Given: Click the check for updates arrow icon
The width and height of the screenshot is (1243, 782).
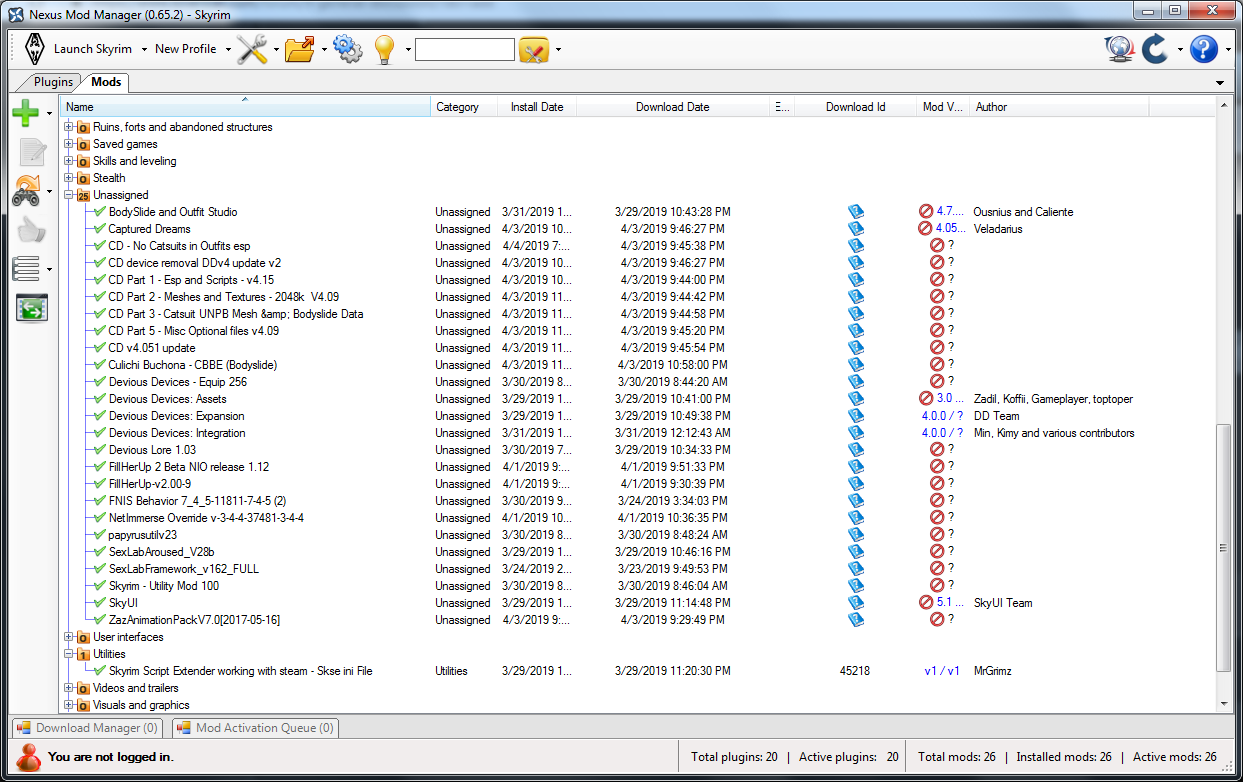Looking at the screenshot, I should coord(1155,49).
